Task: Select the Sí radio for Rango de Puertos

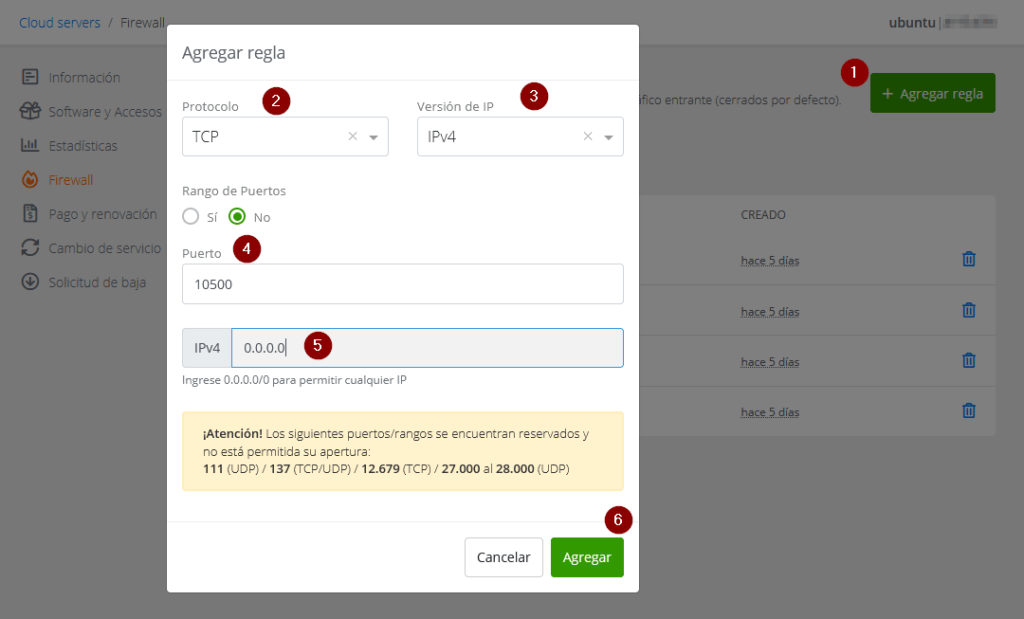Action: point(190,216)
